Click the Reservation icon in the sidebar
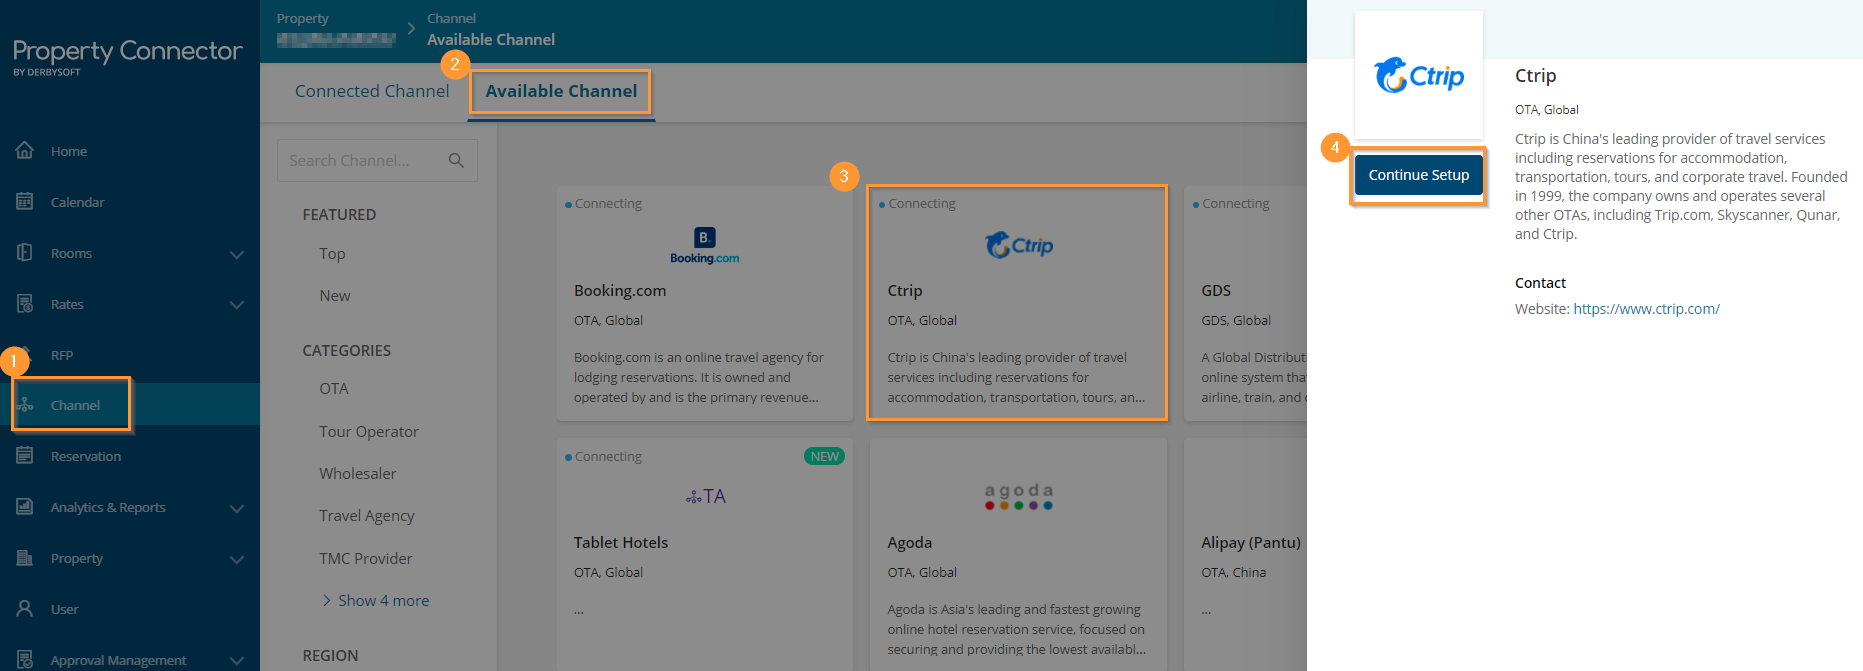Screen dimensions: 1863x671 (x=25, y=456)
